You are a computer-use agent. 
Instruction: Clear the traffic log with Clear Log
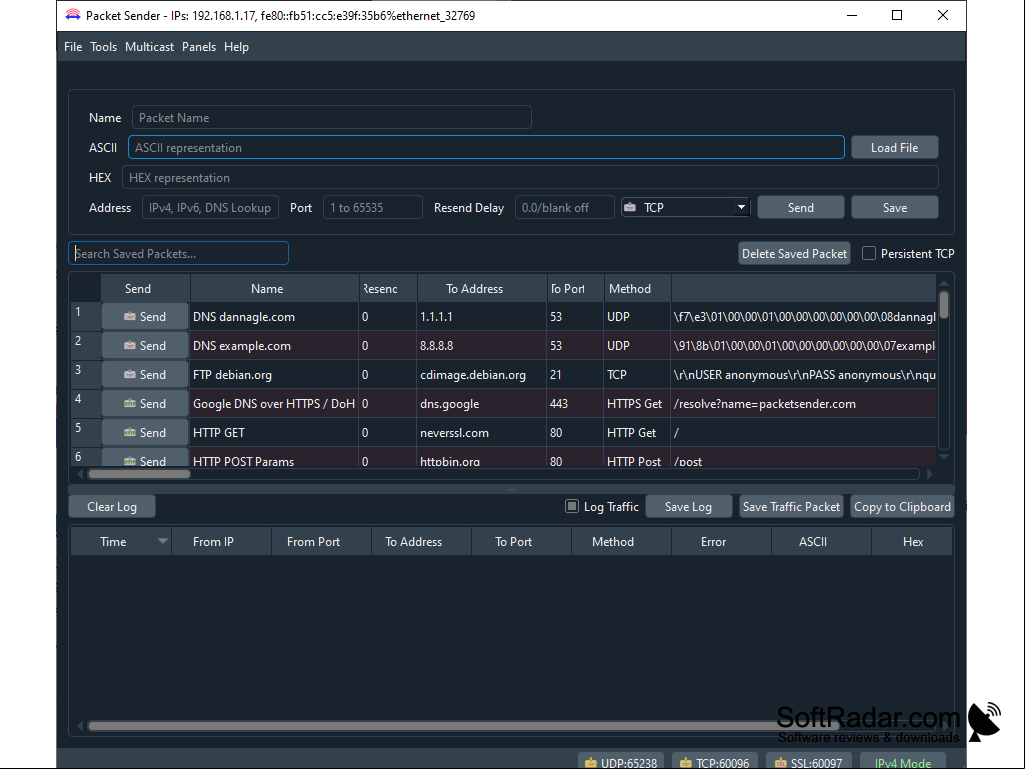112,506
